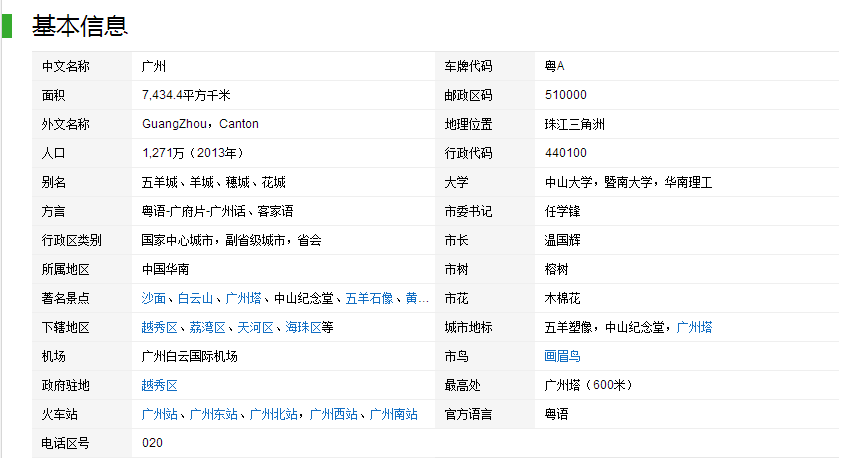This screenshot has height=458, width=868.
Task: Open the 天河区 district link
Action: [x=255, y=327]
